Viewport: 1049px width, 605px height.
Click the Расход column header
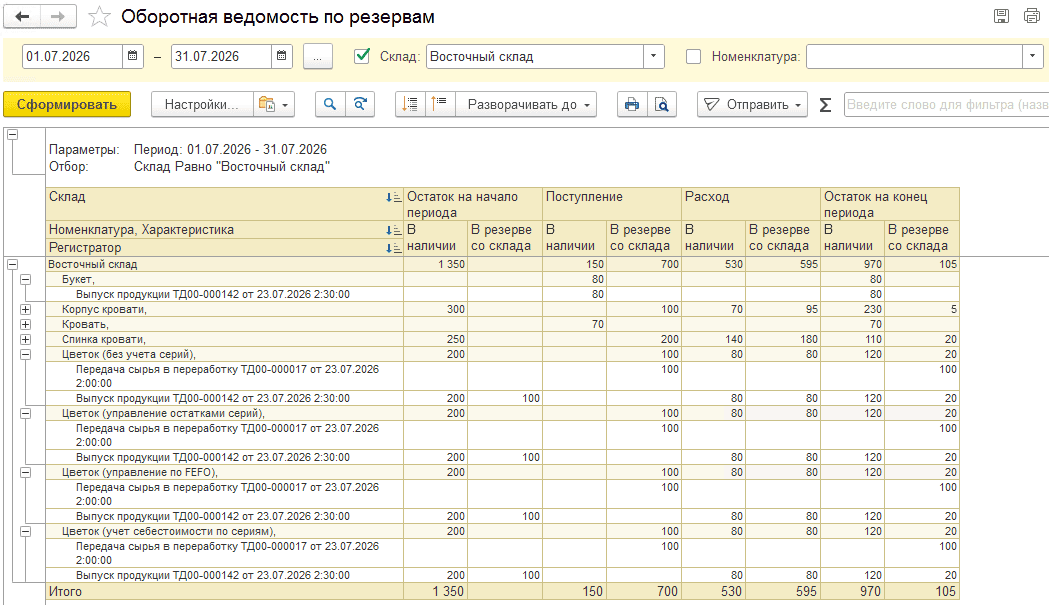pyautogui.click(x=751, y=204)
